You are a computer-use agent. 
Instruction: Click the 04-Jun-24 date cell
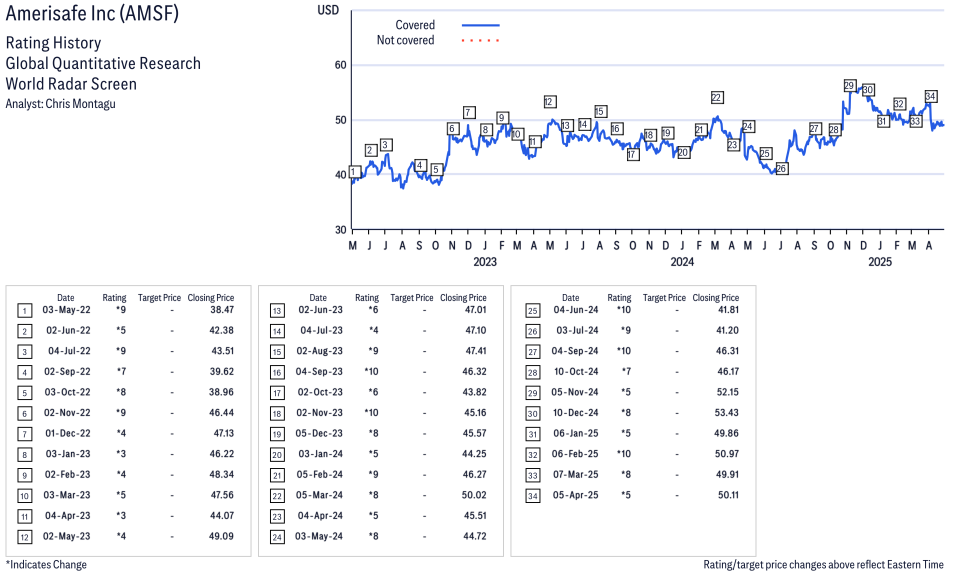tap(576, 310)
